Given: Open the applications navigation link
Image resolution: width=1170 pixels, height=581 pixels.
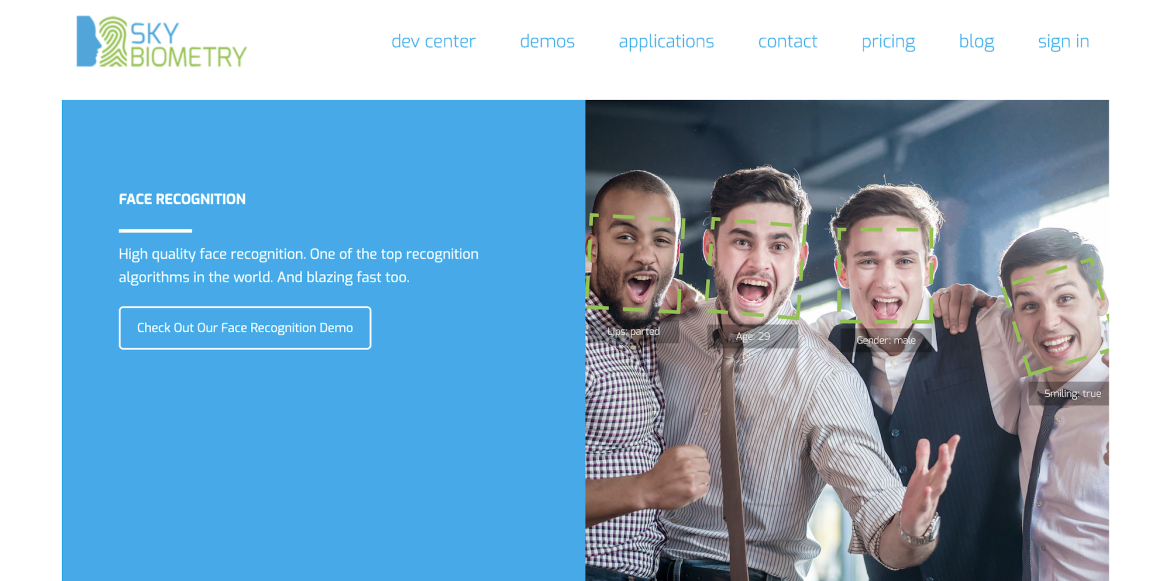Looking at the screenshot, I should tap(666, 43).
